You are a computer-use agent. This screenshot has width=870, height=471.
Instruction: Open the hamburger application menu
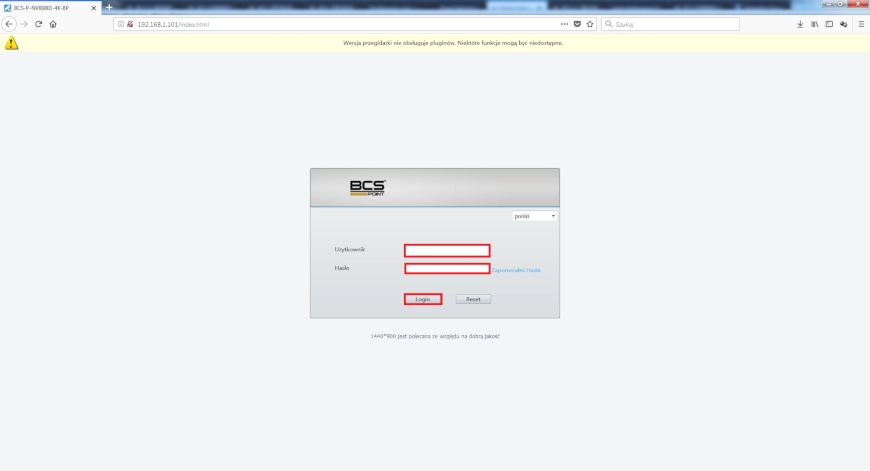click(x=861, y=24)
